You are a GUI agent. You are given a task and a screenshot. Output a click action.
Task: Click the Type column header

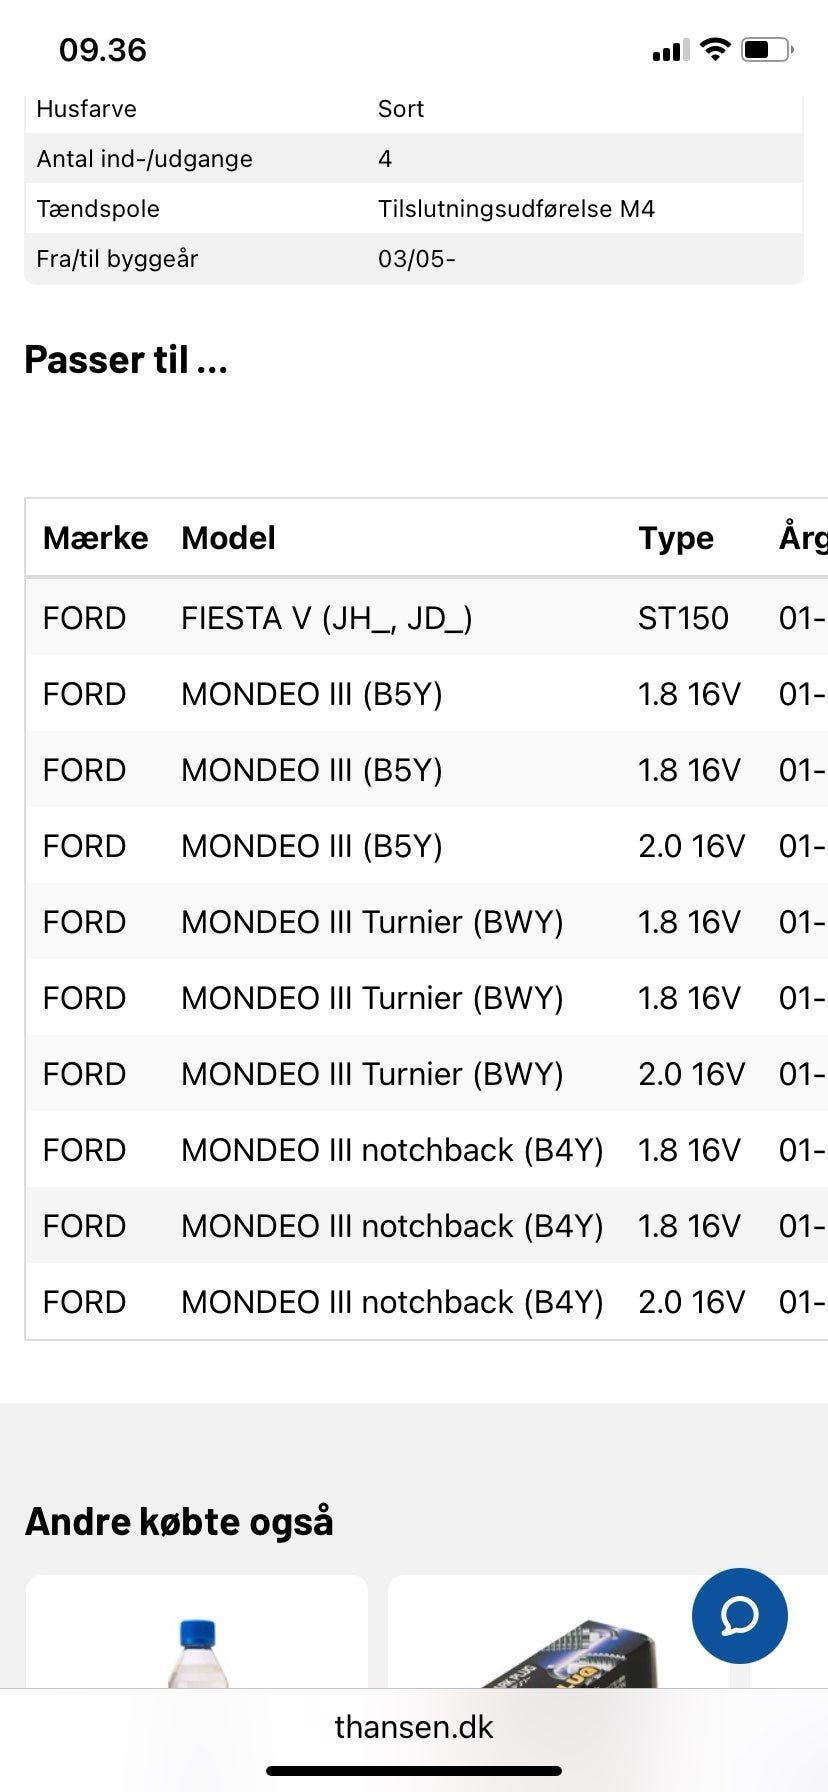pos(676,538)
